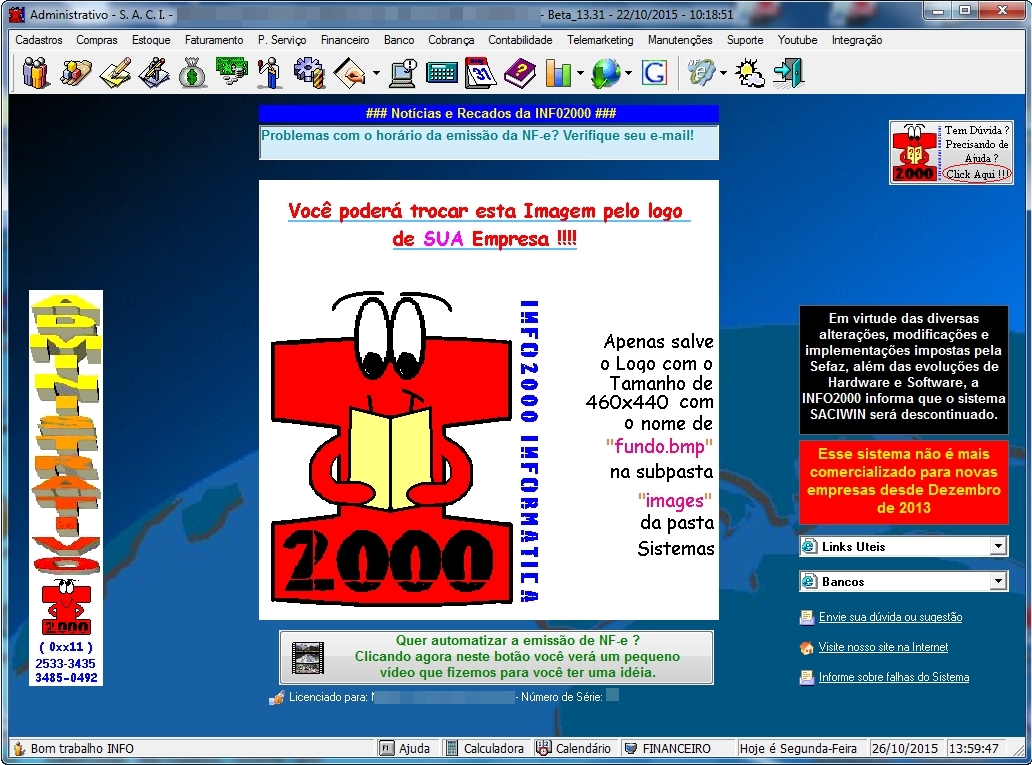The height and width of the screenshot is (765, 1032).
Task: Open the dropdown arrow beside globe icon
Action: pos(628,73)
